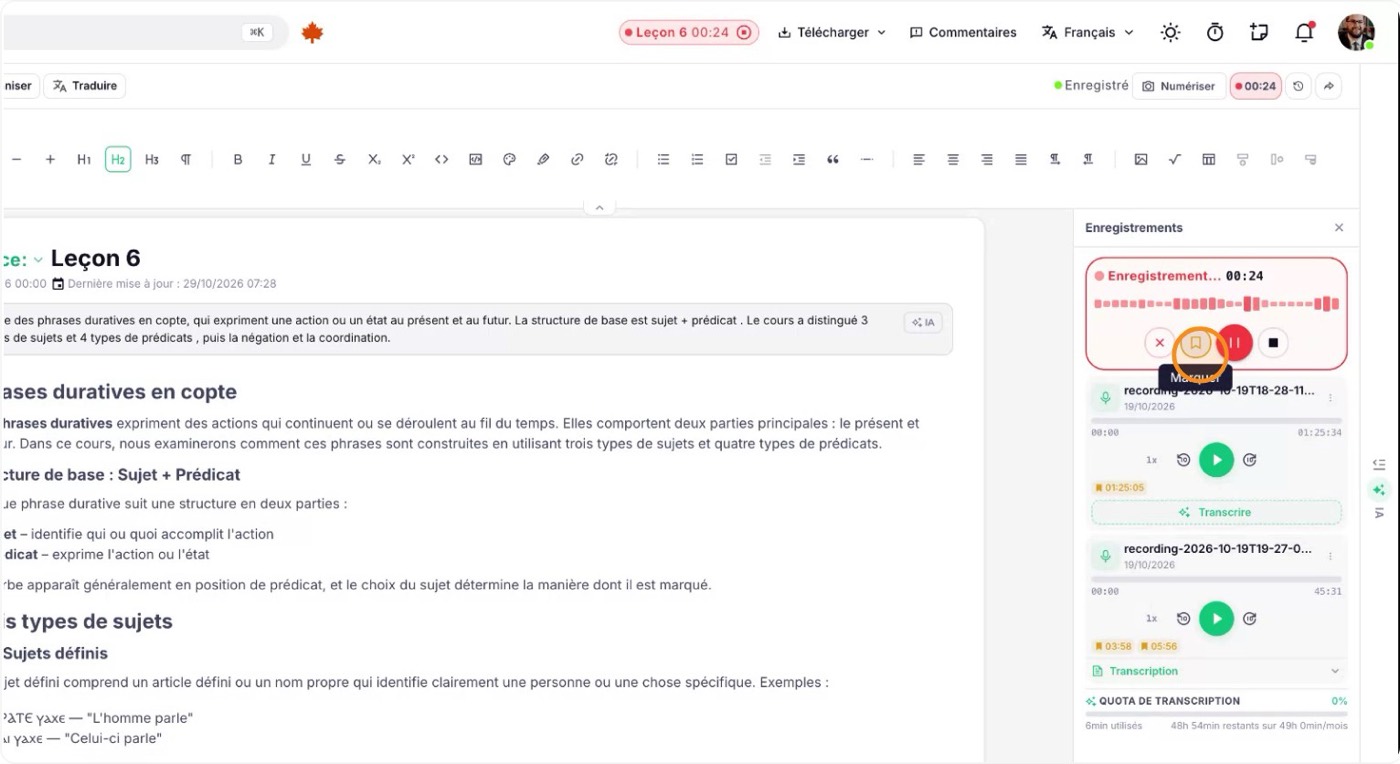Screen dimensions: 1400x764
Task: Toggle italic formatting
Action: [x=272, y=159]
